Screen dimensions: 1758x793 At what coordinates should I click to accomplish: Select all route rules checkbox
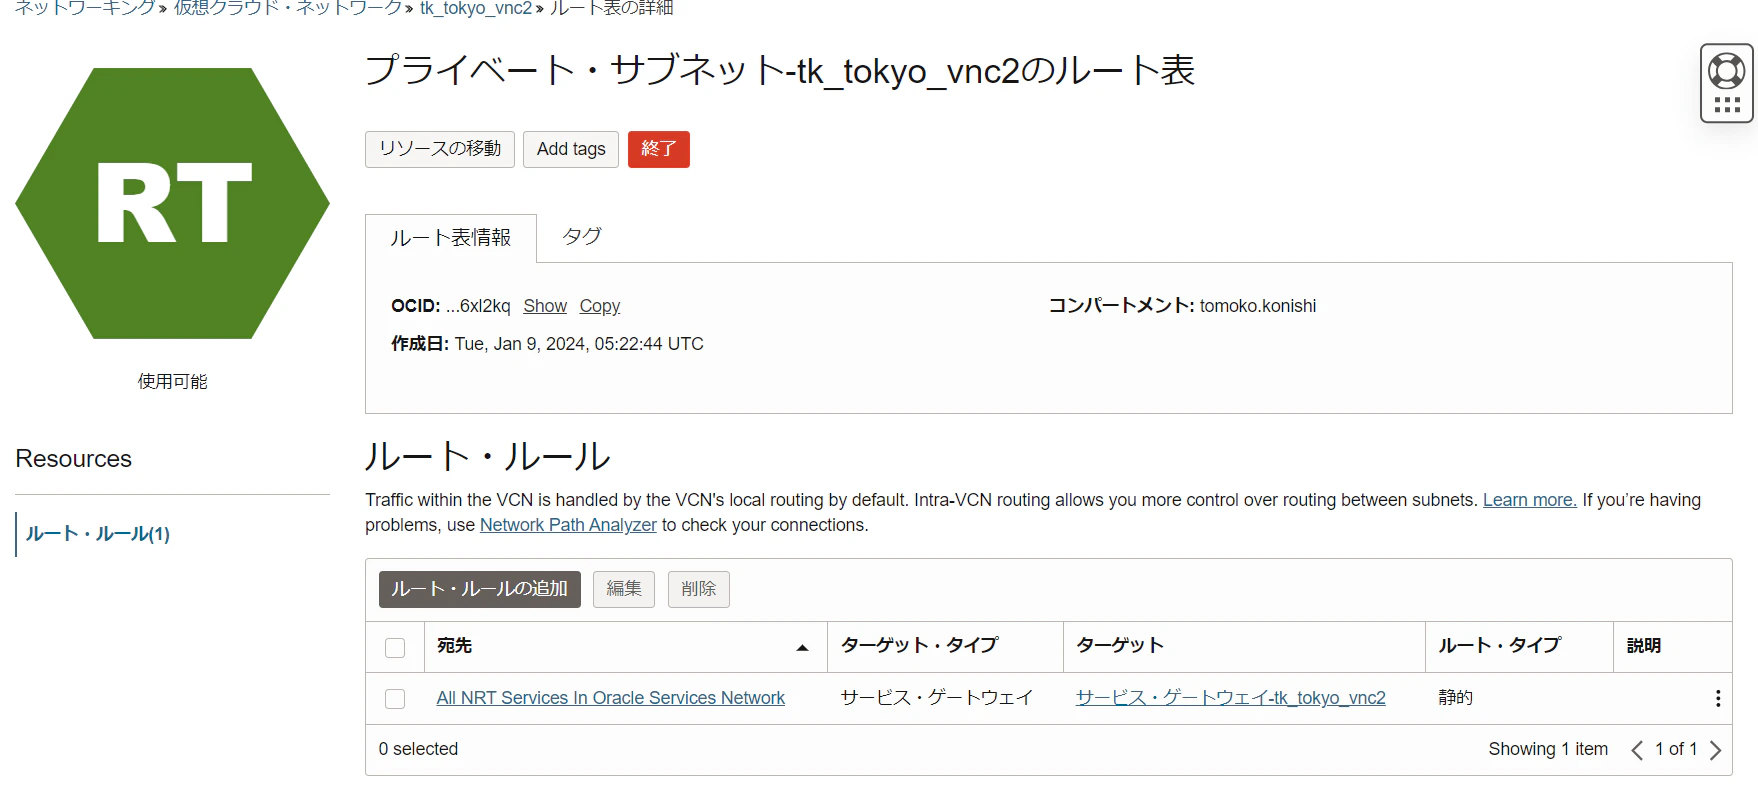pyautogui.click(x=395, y=648)
